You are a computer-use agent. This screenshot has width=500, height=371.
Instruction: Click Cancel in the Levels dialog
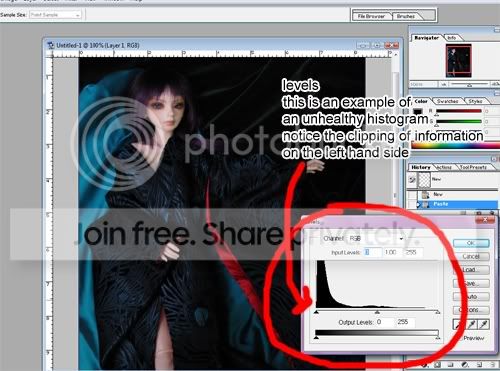click(471, 256)
